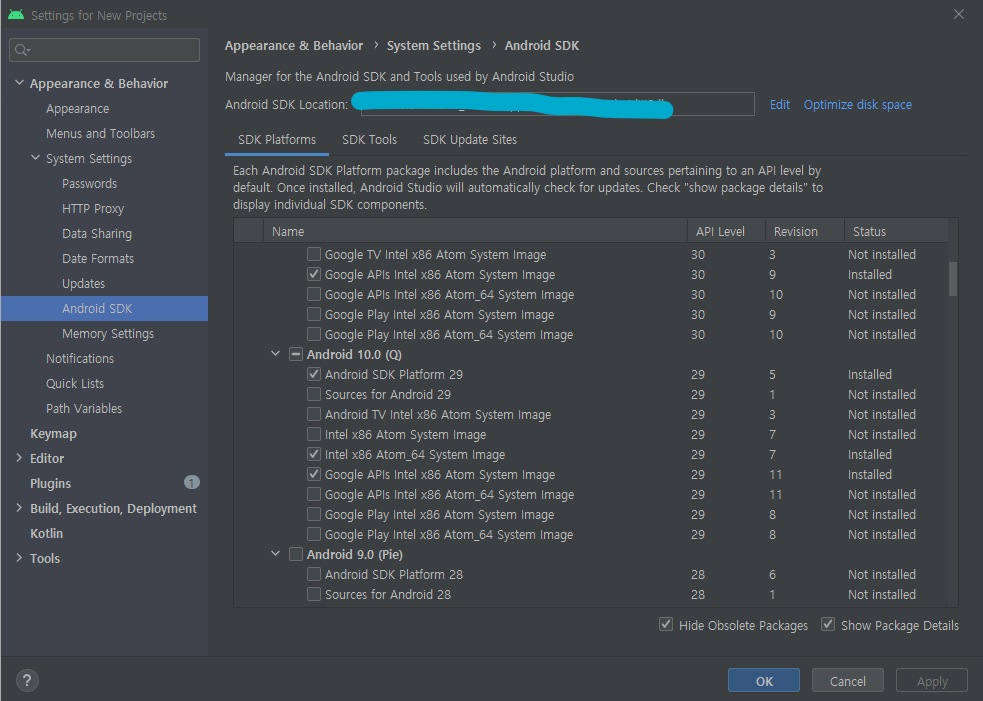Click the SDK table vertical scrollbar
This screenshot has height=701, width=983.
click(x=953, y=278)
